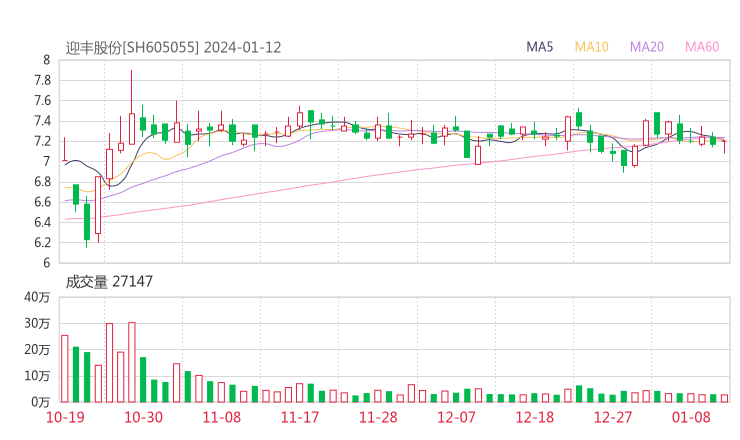This screenshot has height=440, width=740.
Task: Click the 20万 volume axis label
Action: click(37, 350)
